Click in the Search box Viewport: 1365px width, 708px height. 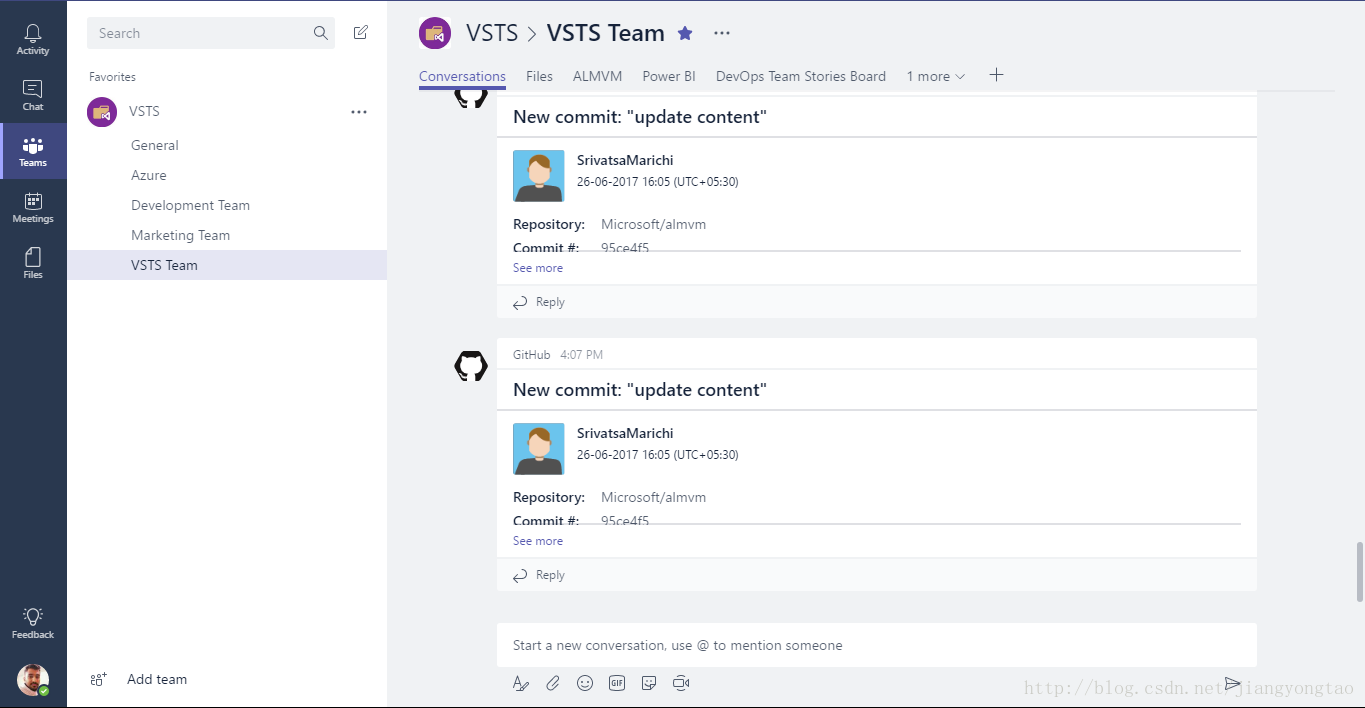211,33
